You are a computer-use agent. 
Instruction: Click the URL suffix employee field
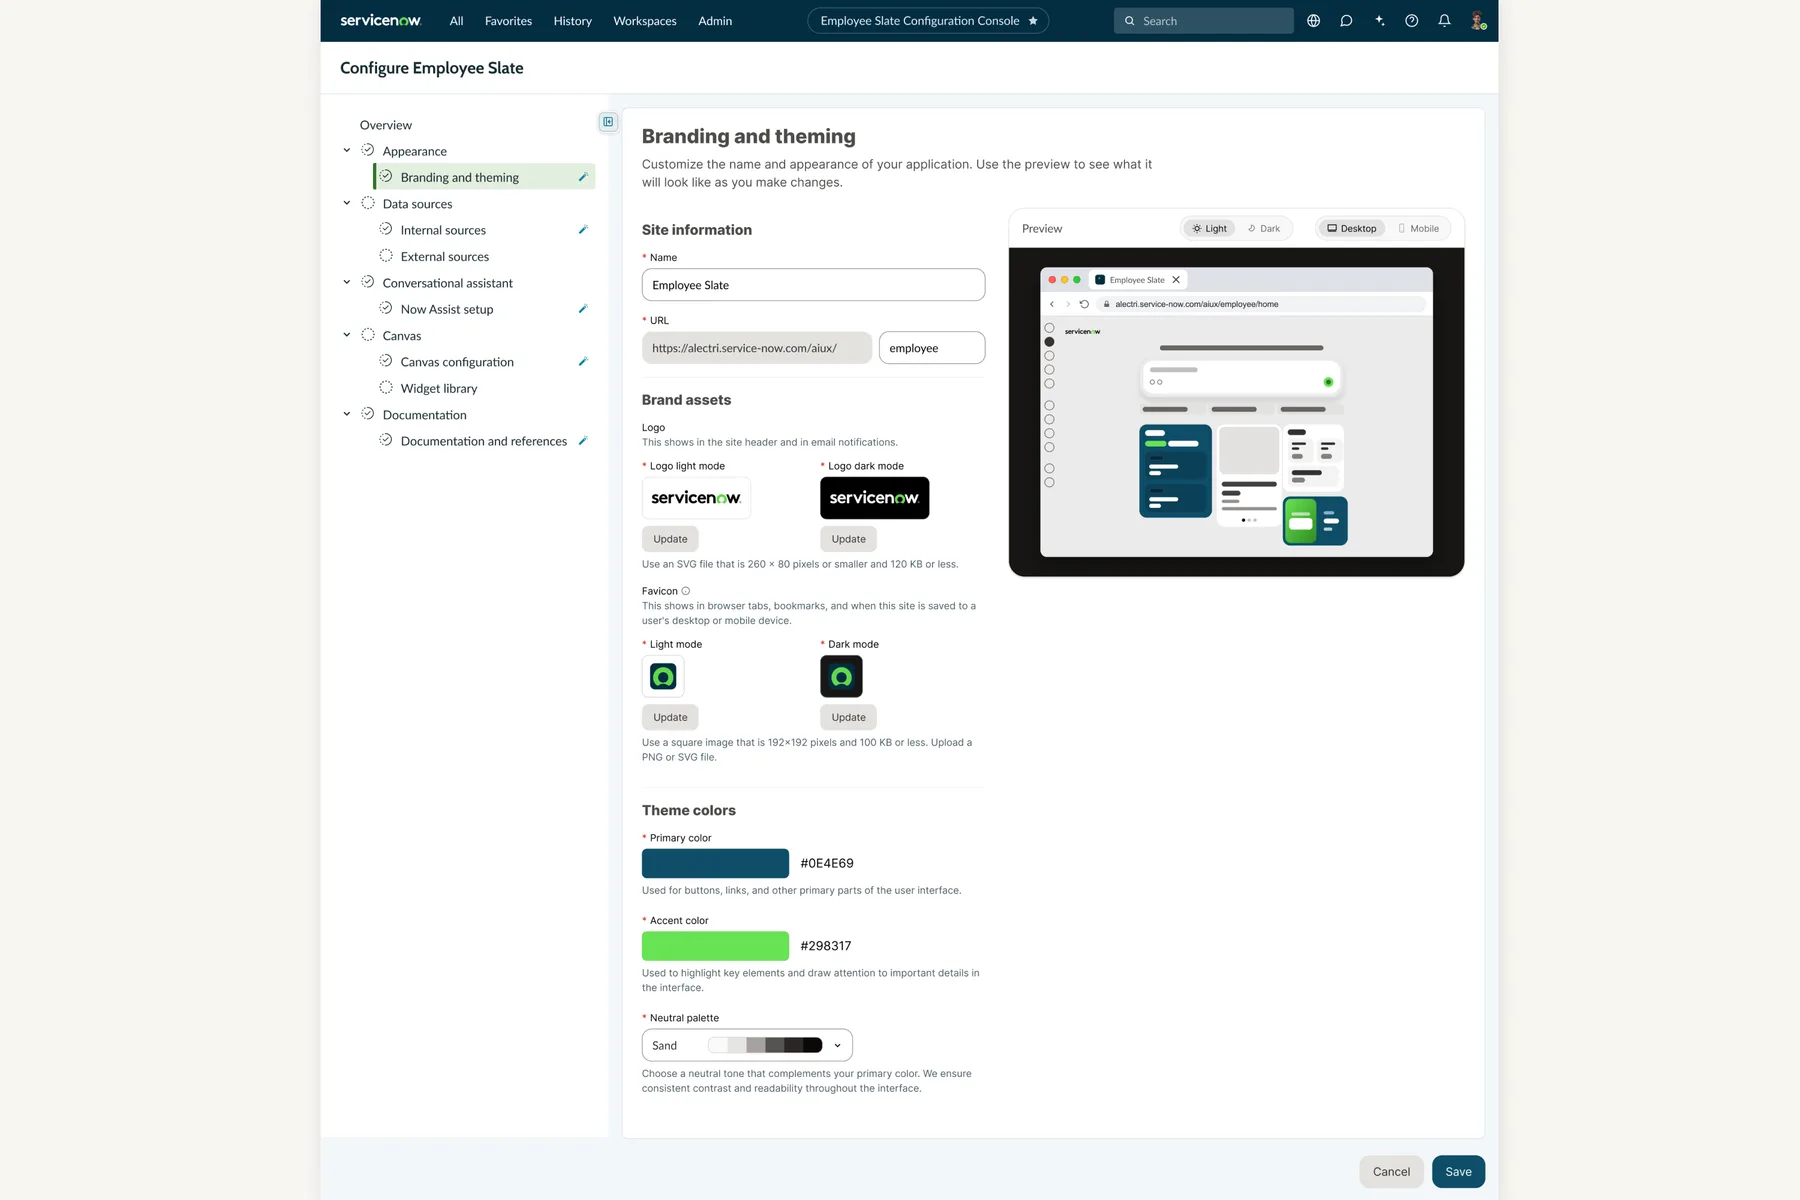[932, 348]
